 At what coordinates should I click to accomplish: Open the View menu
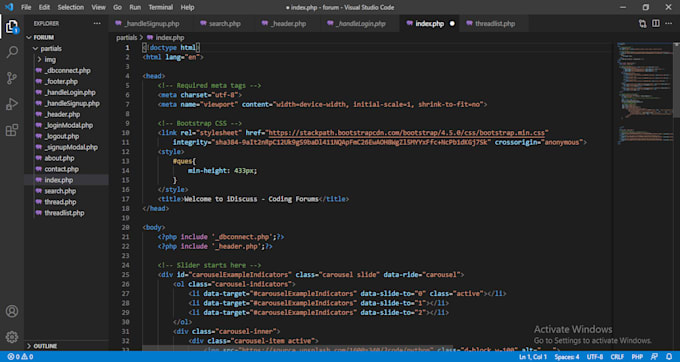click(x=98, y=7)
